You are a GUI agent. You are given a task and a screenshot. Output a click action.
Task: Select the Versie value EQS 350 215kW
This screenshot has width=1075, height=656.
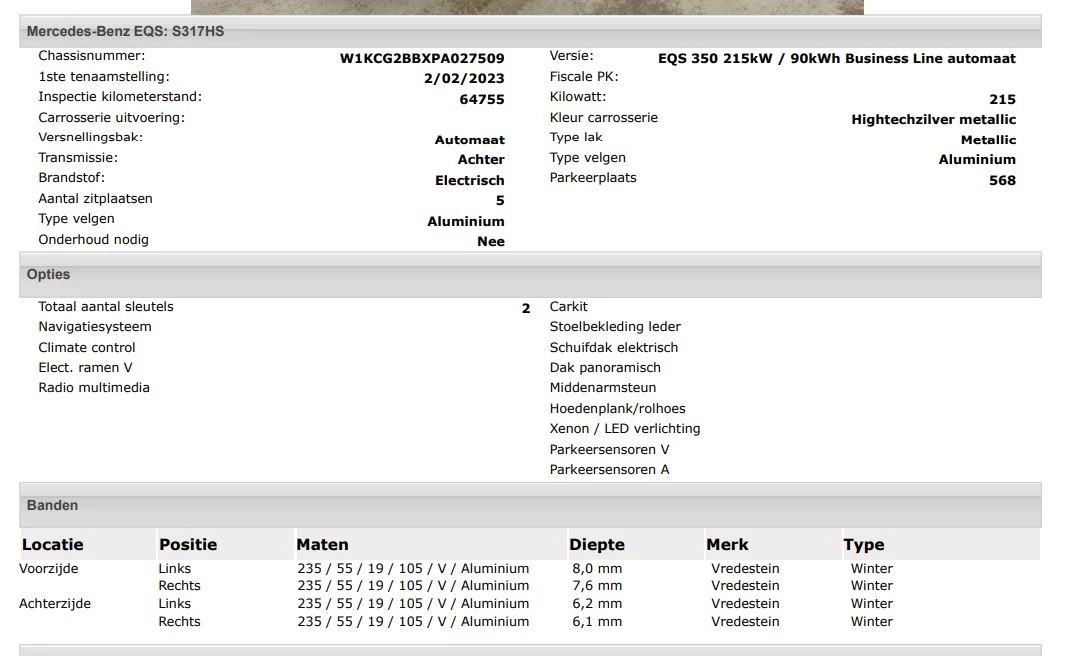coord(837,58)
